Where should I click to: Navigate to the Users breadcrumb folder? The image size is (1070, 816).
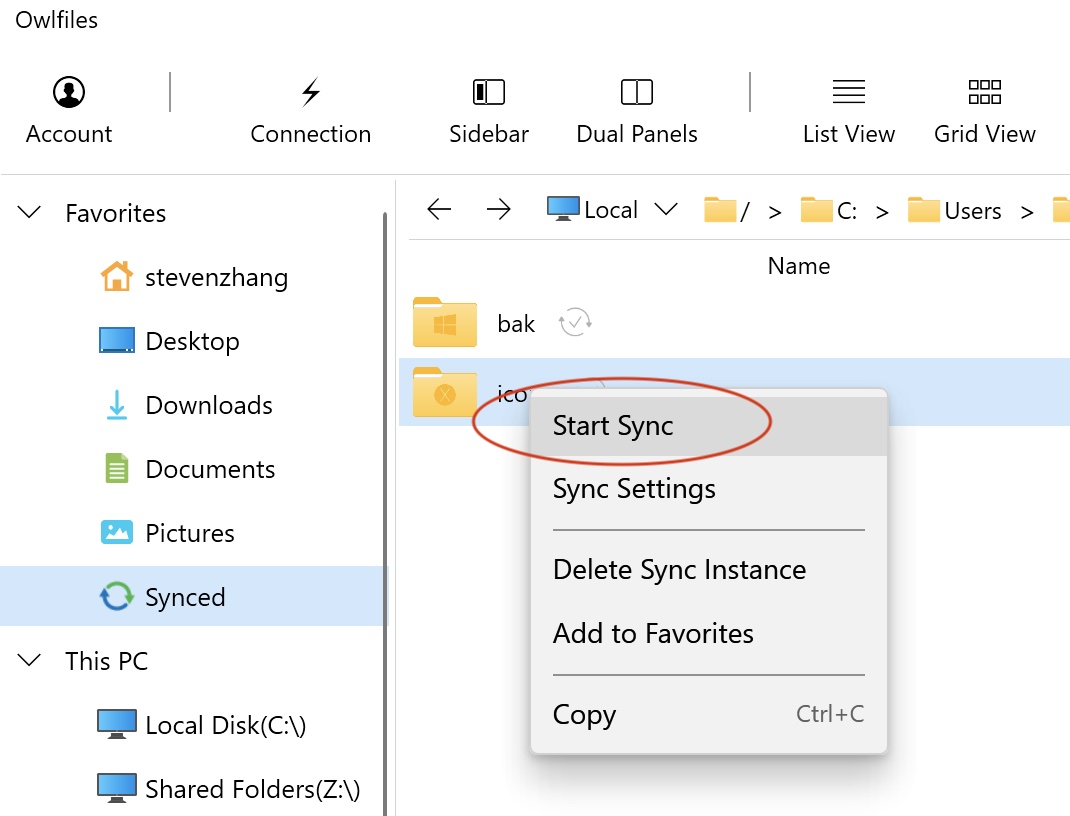coord(955,210)
